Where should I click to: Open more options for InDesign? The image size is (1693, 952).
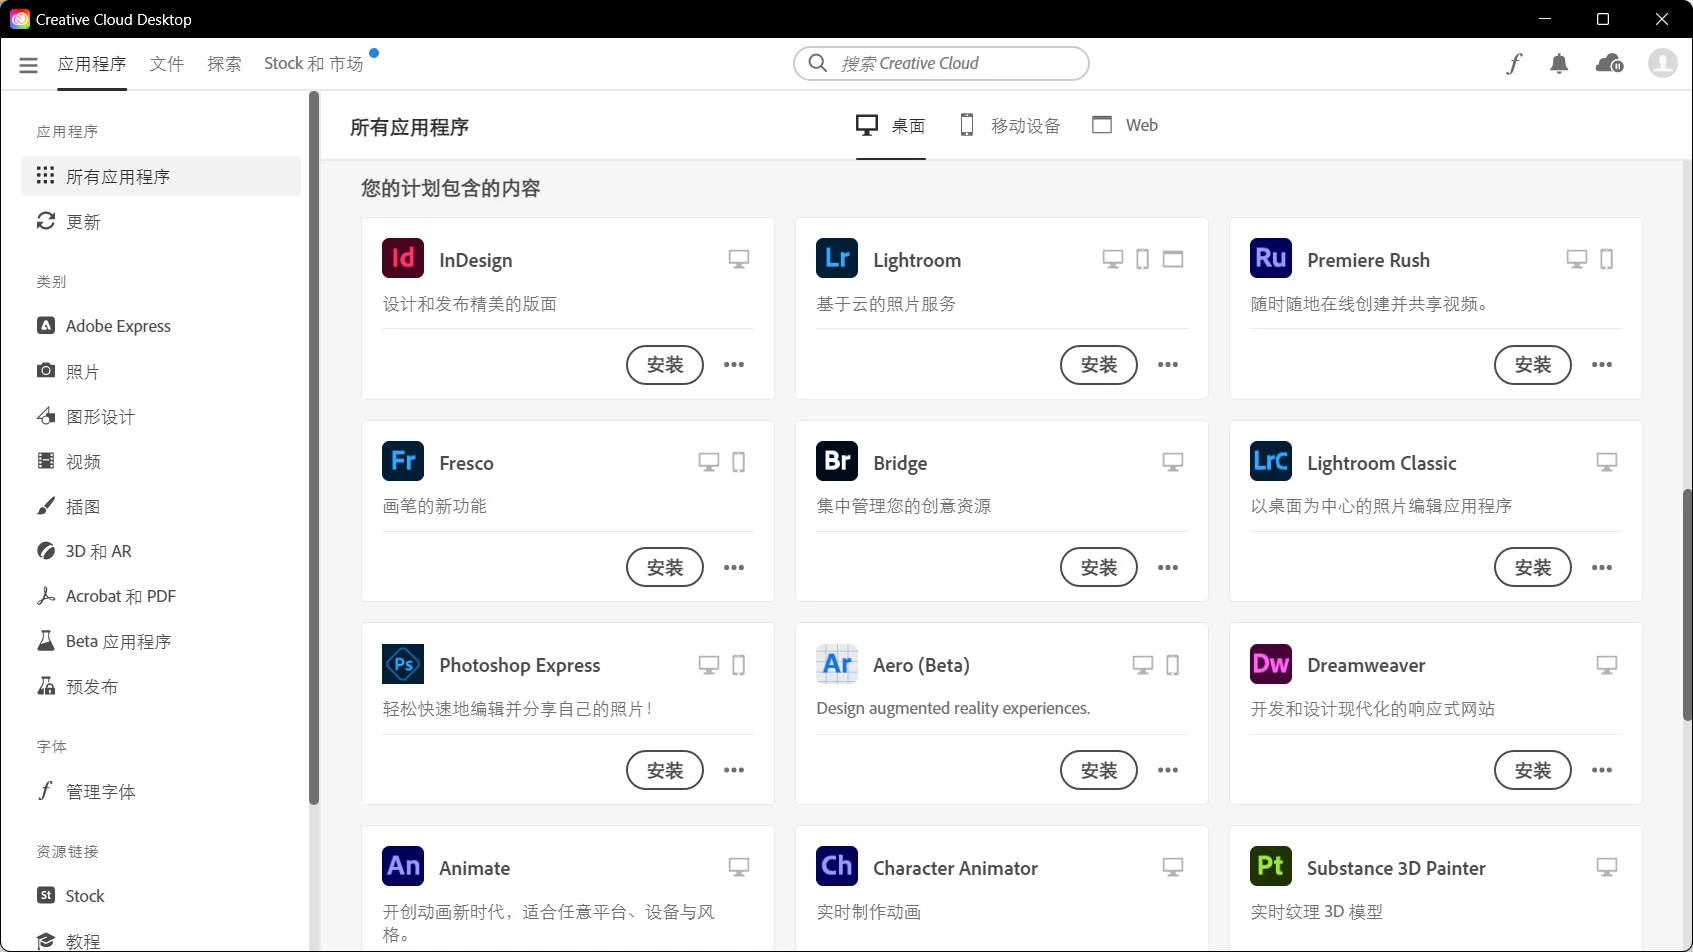(x=734, y=365)
